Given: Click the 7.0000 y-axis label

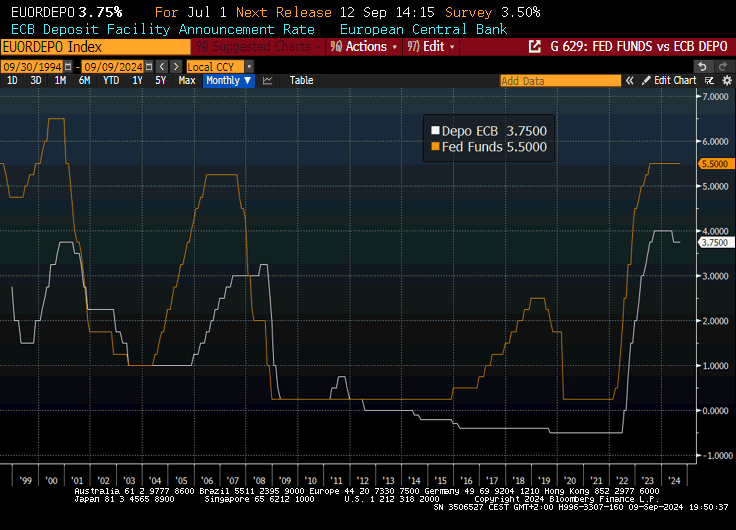Looking at the screenshot, I should (715, 97).
